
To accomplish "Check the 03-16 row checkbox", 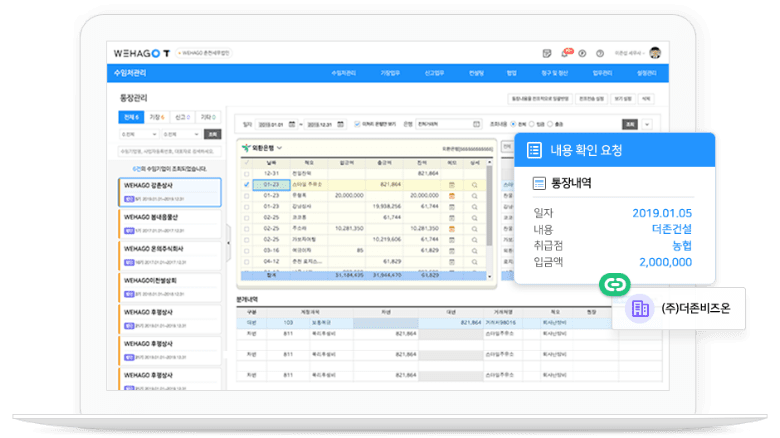I will pos(246,250).
